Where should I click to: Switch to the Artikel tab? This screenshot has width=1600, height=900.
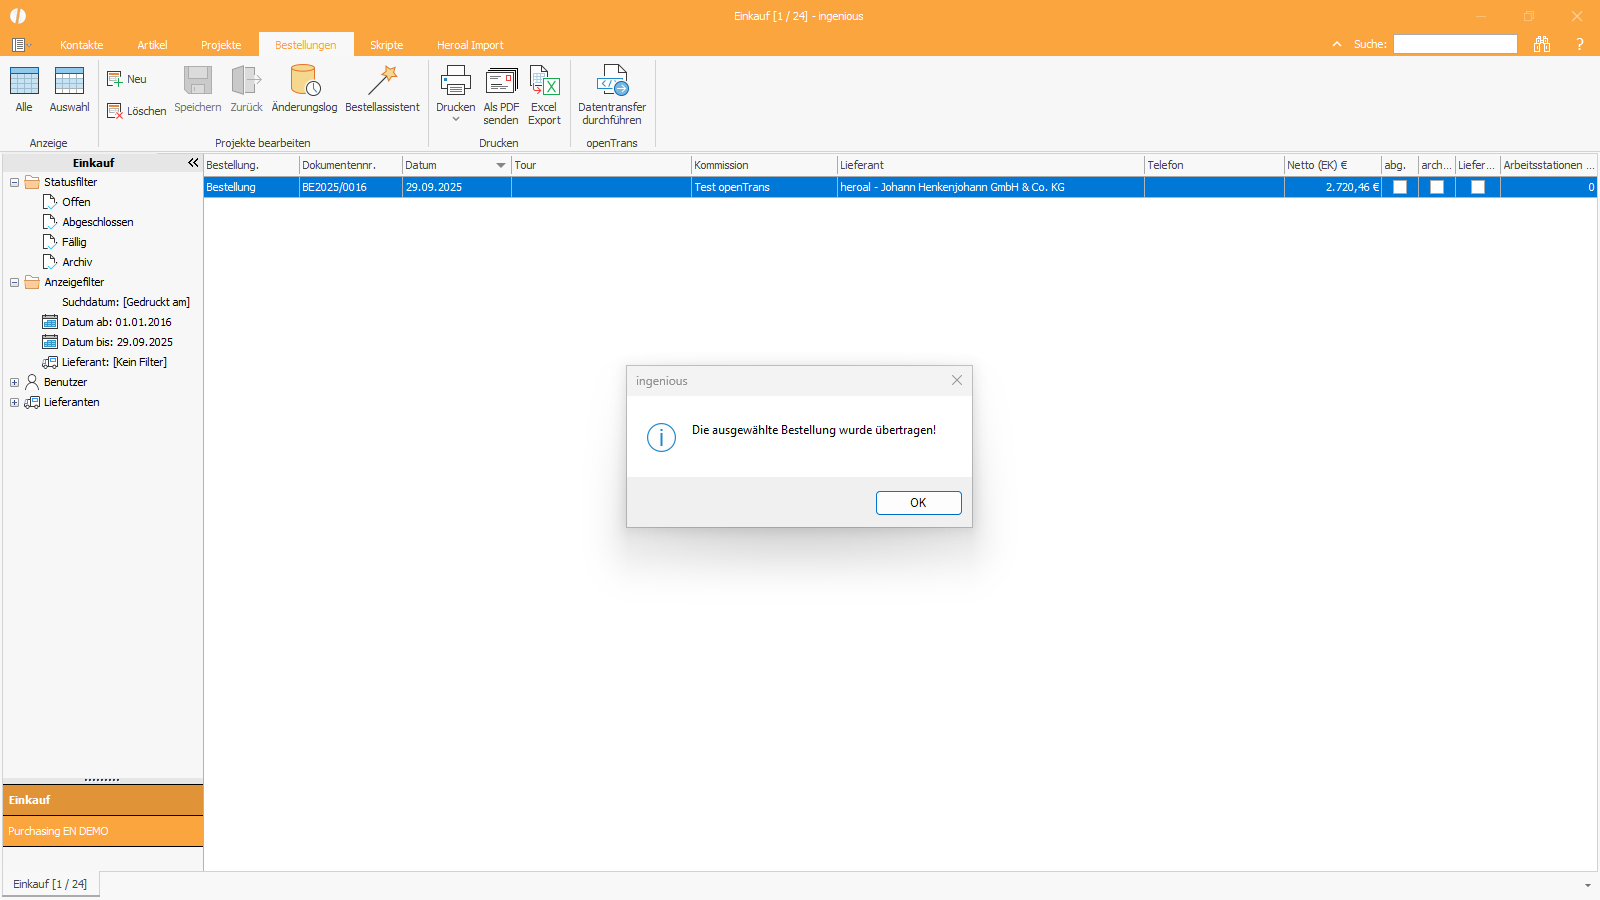pyautogui.click(x=152, y=45)
